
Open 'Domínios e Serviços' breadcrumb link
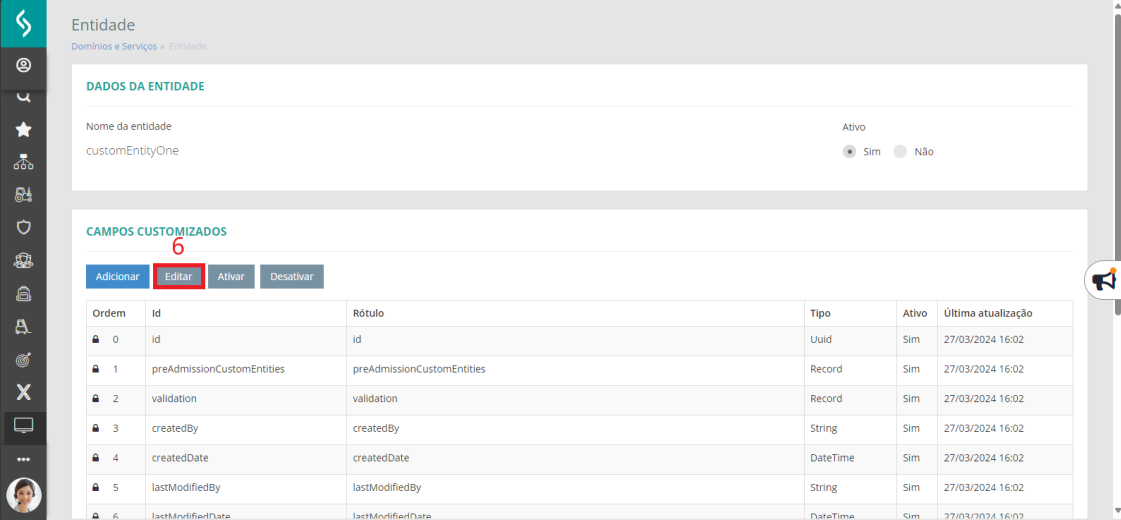click(x=114, y=46)
